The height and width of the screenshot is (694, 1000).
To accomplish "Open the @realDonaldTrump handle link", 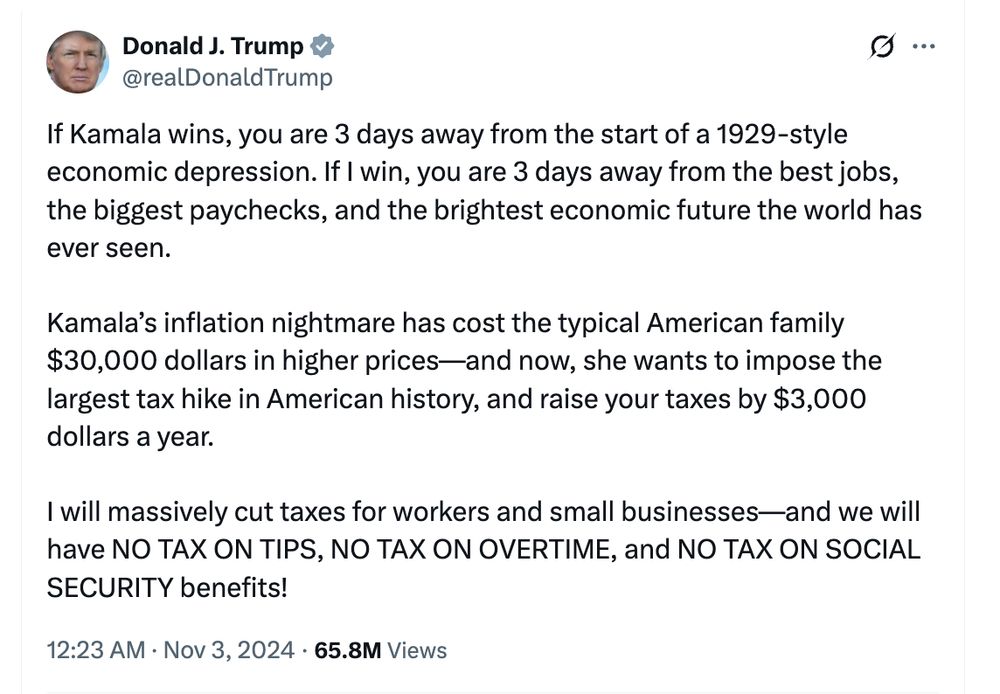I will click(227, 77).
